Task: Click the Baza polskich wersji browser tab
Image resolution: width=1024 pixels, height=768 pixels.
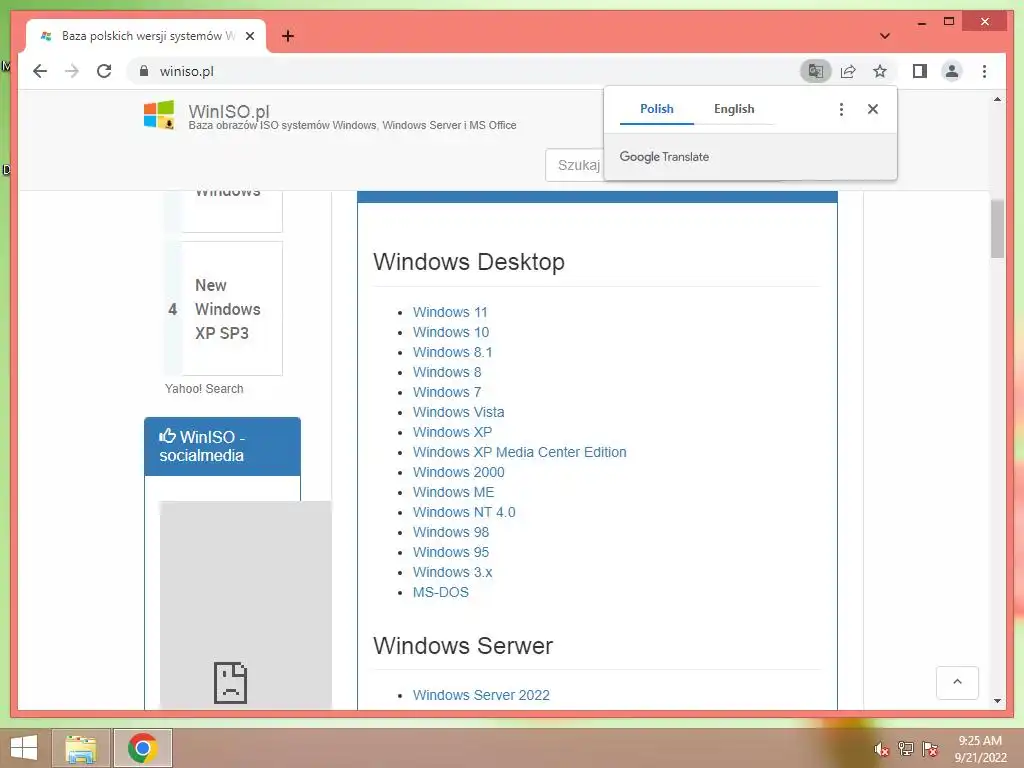Action: pos(144,36)
